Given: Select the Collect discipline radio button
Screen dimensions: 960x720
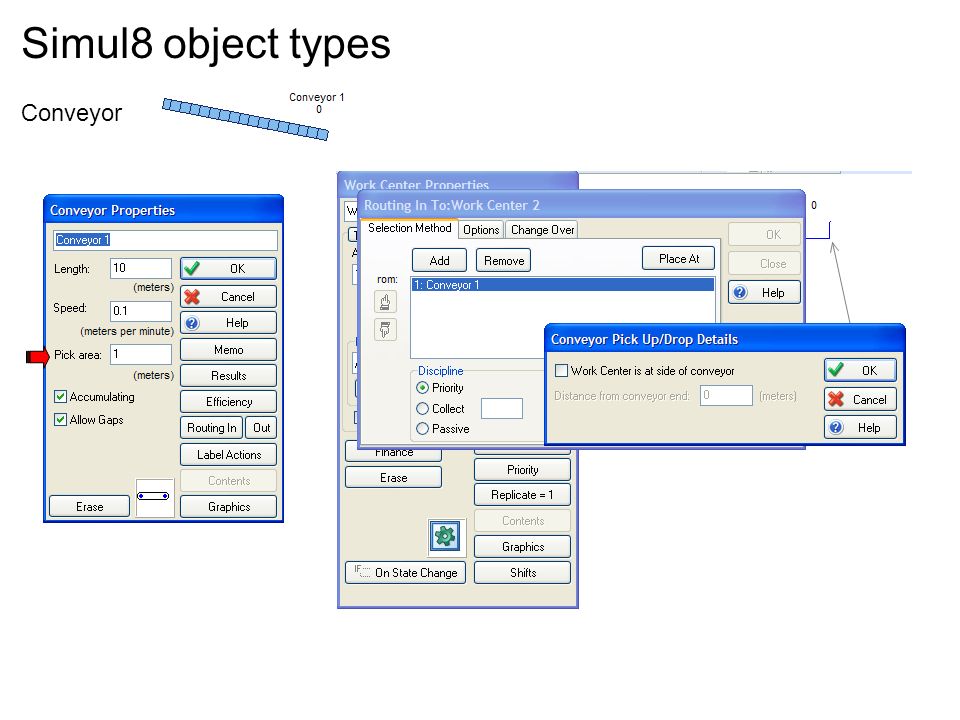Looking at the screenshot, I should coord(422,408).
